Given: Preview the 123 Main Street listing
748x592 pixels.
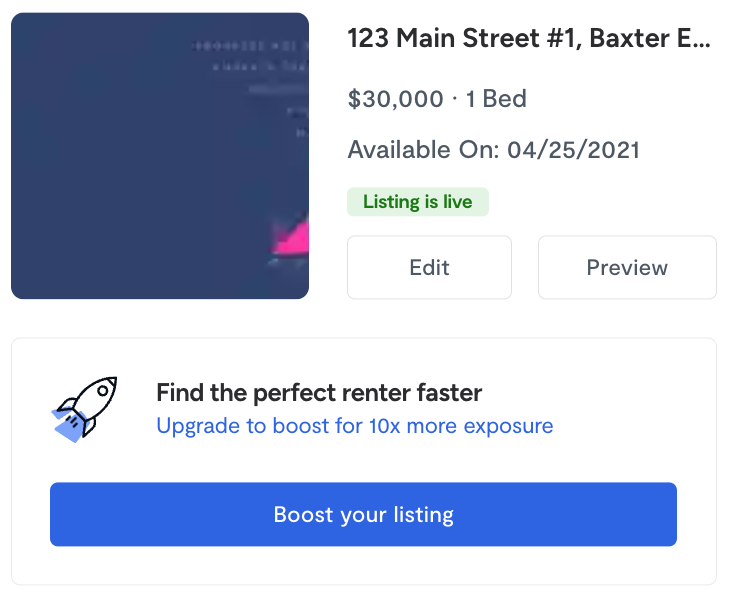Looking at the screenshot, I should pyautogui.click(x=627, y=267).
